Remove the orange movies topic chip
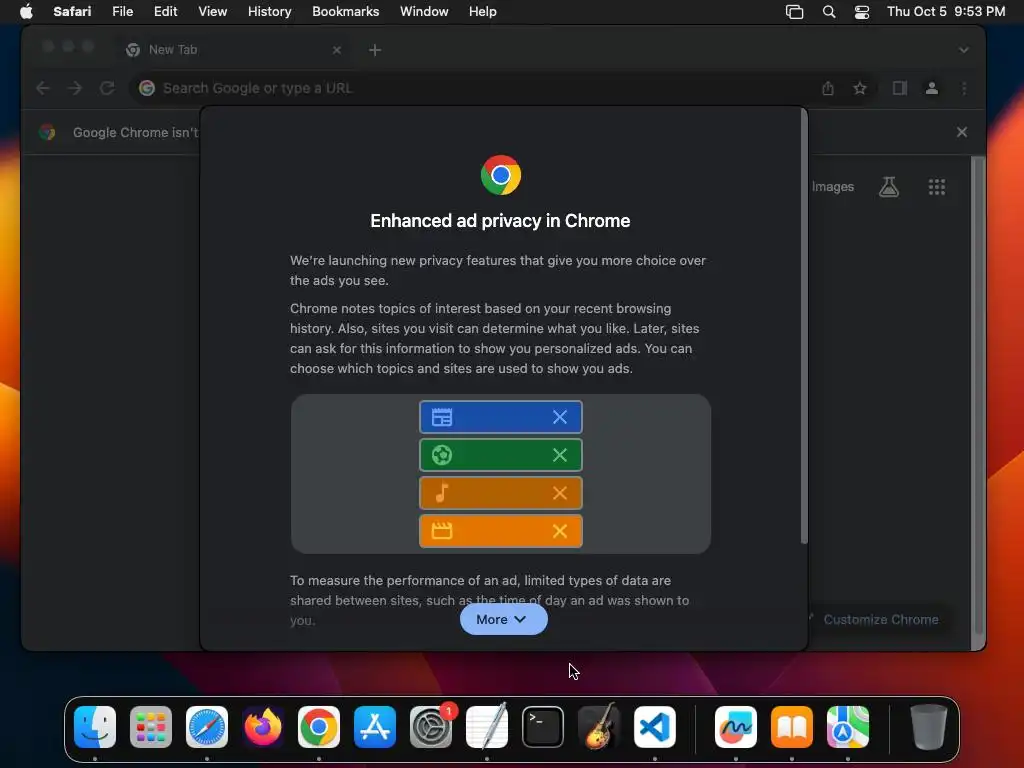This screenshot has height=768, width=1024. tap(560, 531)
